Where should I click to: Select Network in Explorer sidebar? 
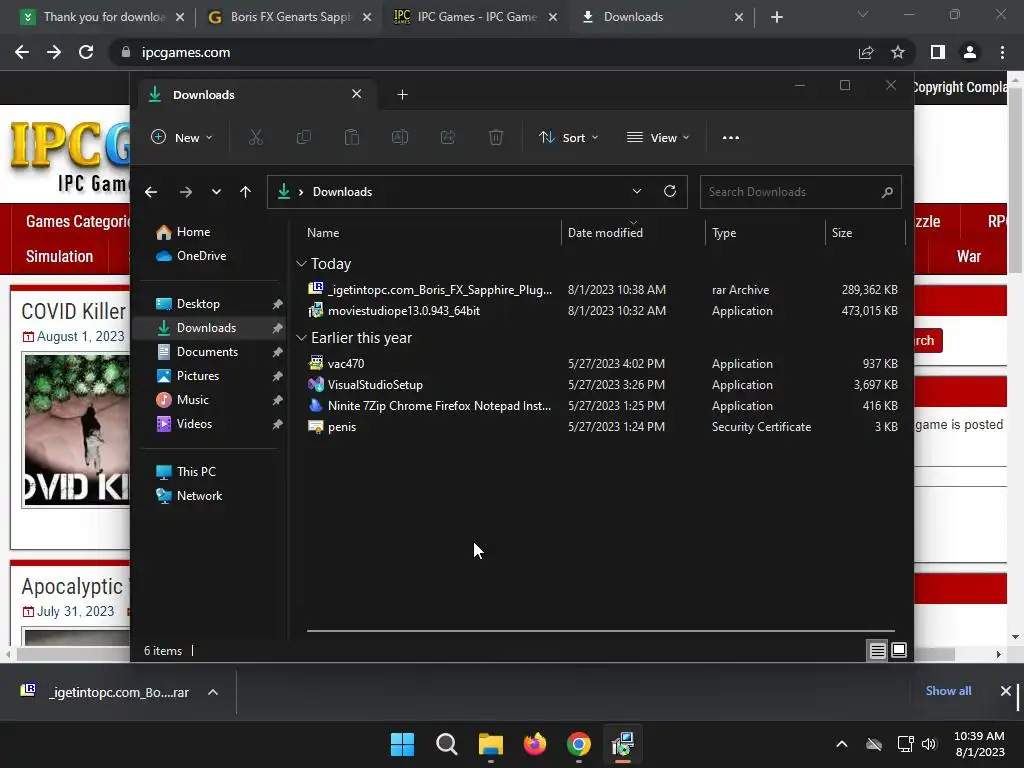click(x=199, y=496)
